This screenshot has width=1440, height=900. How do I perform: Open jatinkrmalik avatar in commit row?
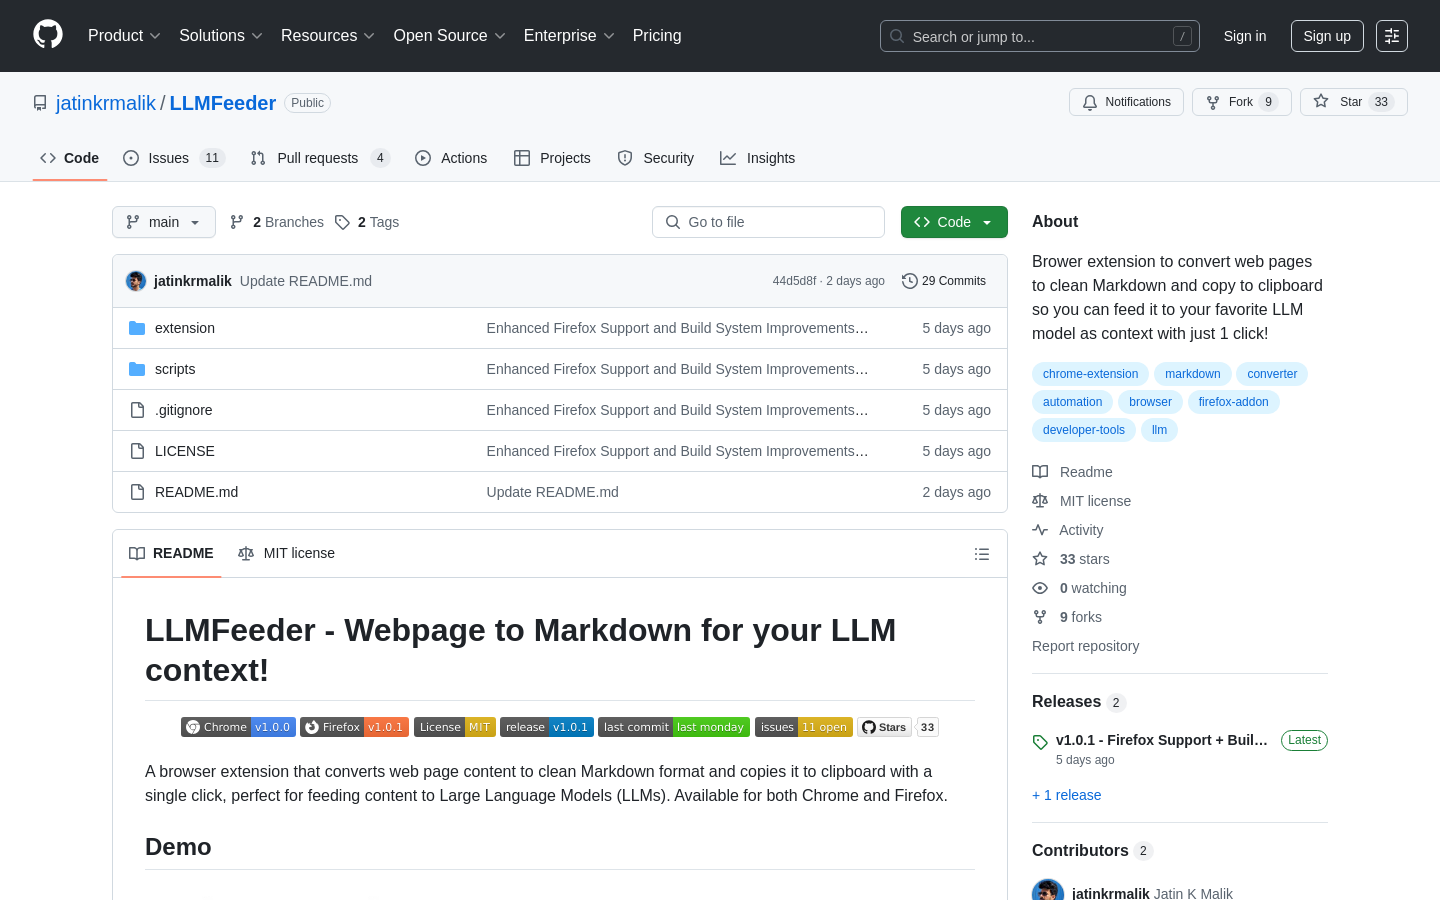136,281
